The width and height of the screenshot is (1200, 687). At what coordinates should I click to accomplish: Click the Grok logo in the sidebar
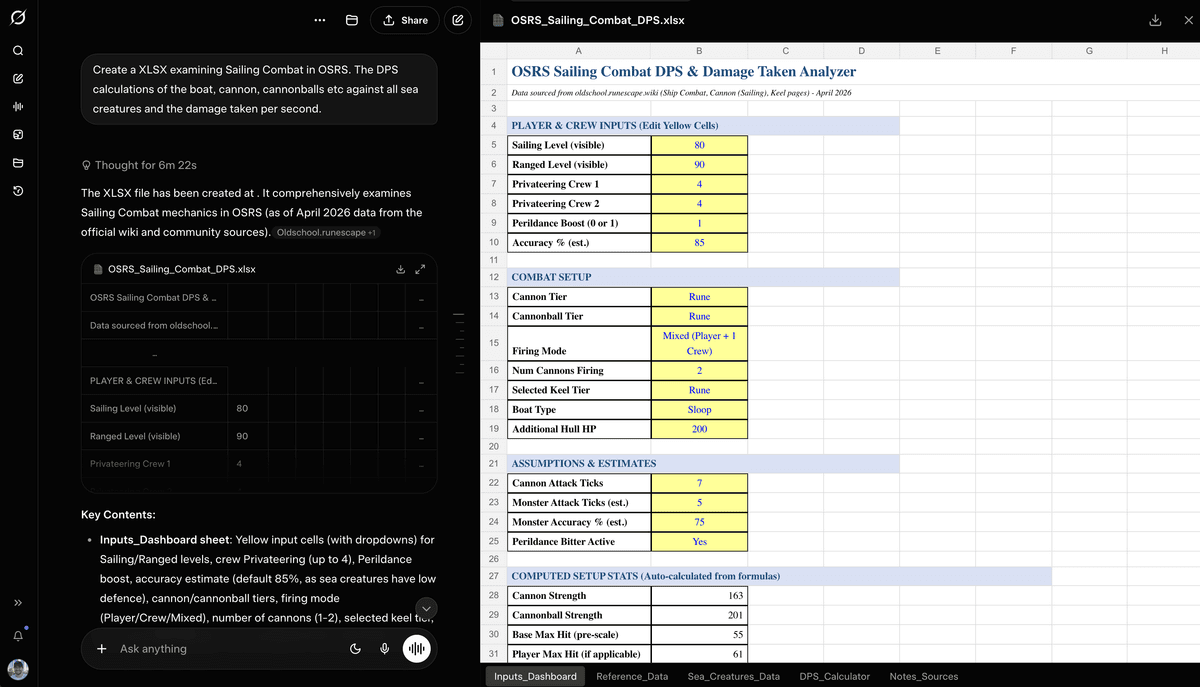pyautogui.click(x=19, y=20)
